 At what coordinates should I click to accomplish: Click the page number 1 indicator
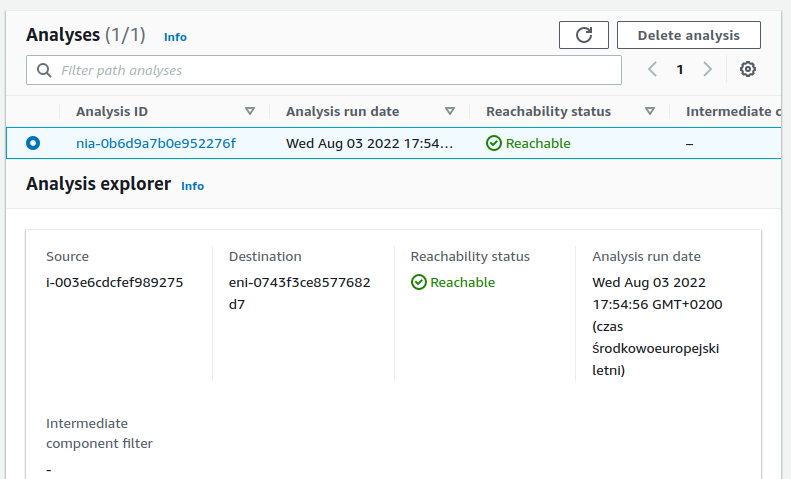(x=680, y=69)
